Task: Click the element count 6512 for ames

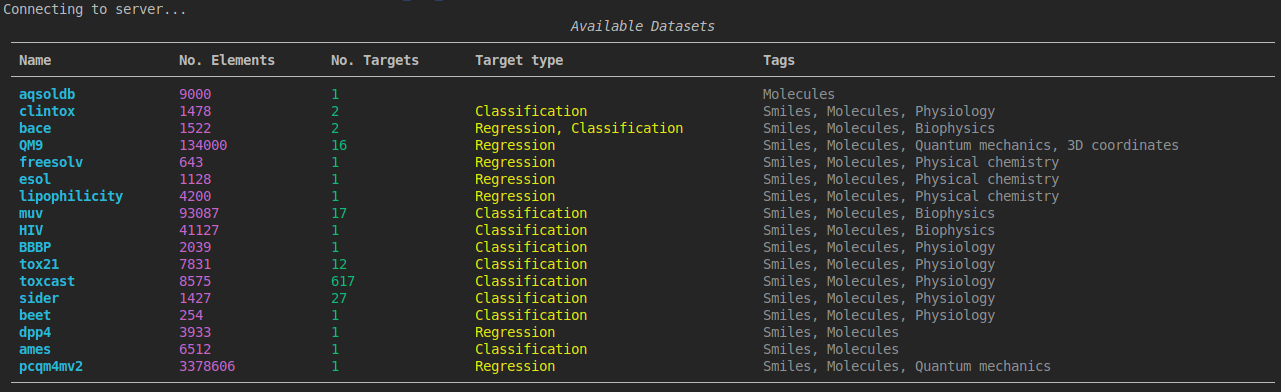Action: pos(195,349)
